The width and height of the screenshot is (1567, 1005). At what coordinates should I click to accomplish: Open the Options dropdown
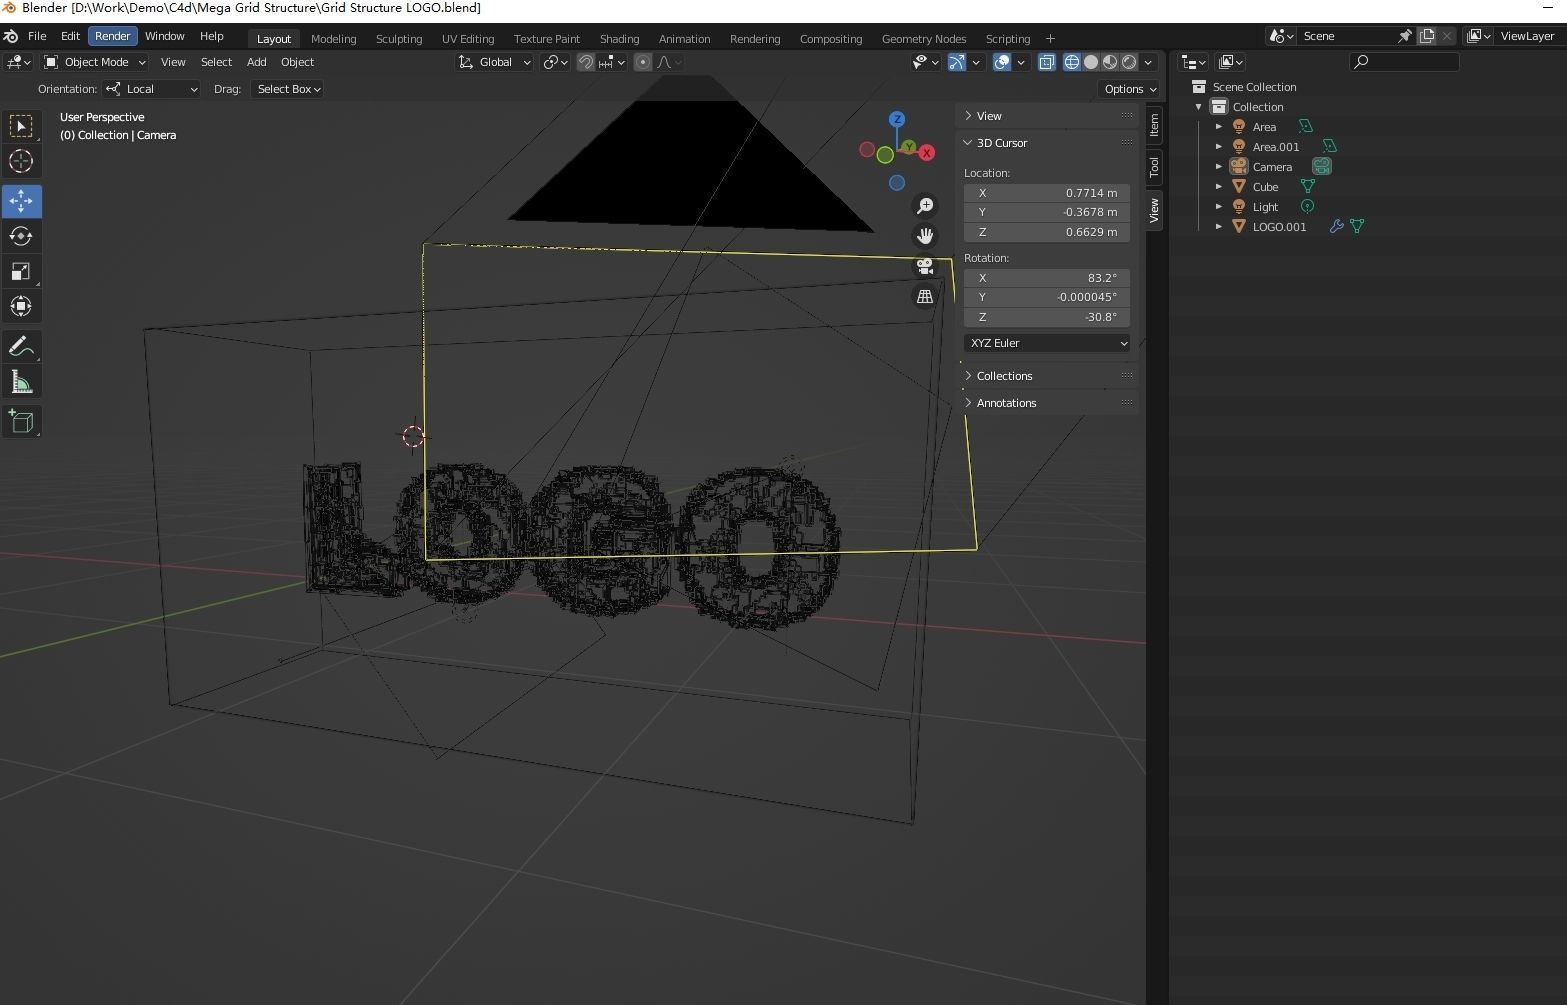tap(1130, 89)
